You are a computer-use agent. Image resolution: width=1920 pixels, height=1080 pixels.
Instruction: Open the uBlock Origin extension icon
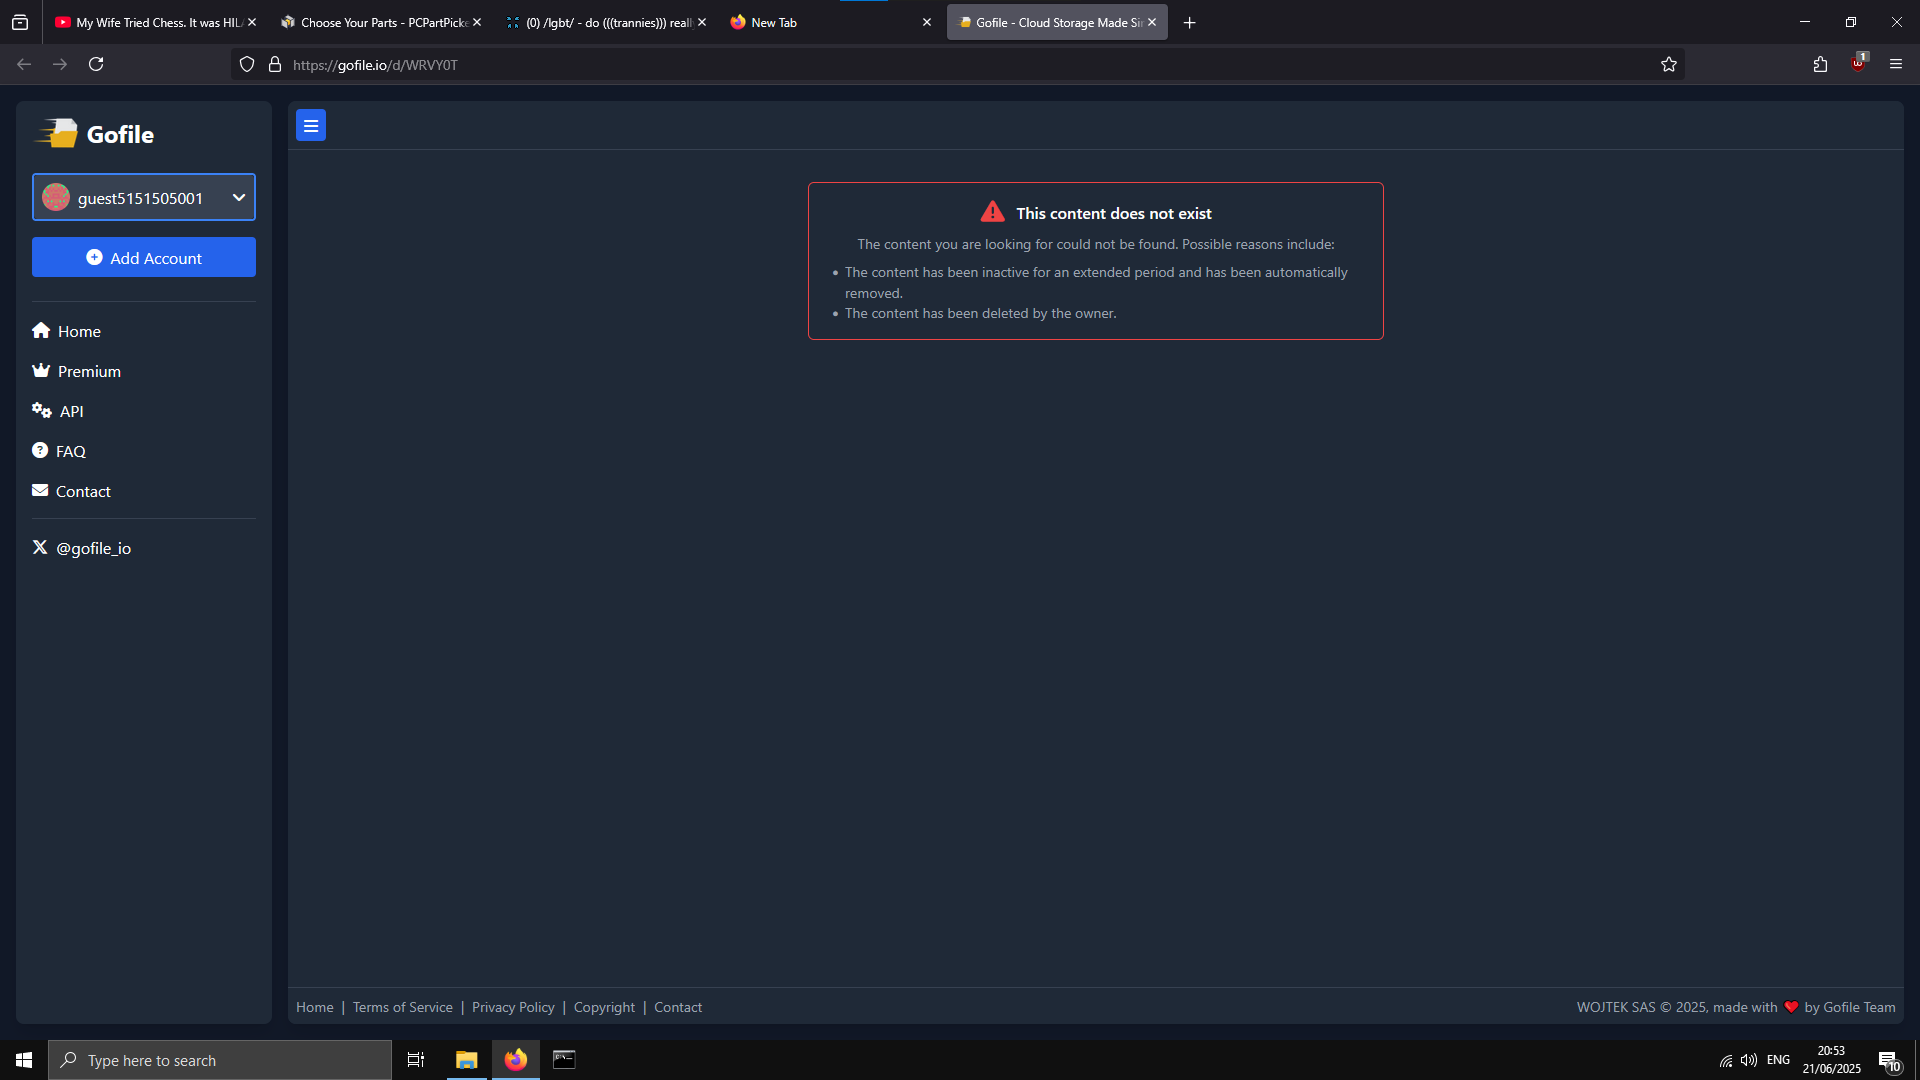[1858, 63]
